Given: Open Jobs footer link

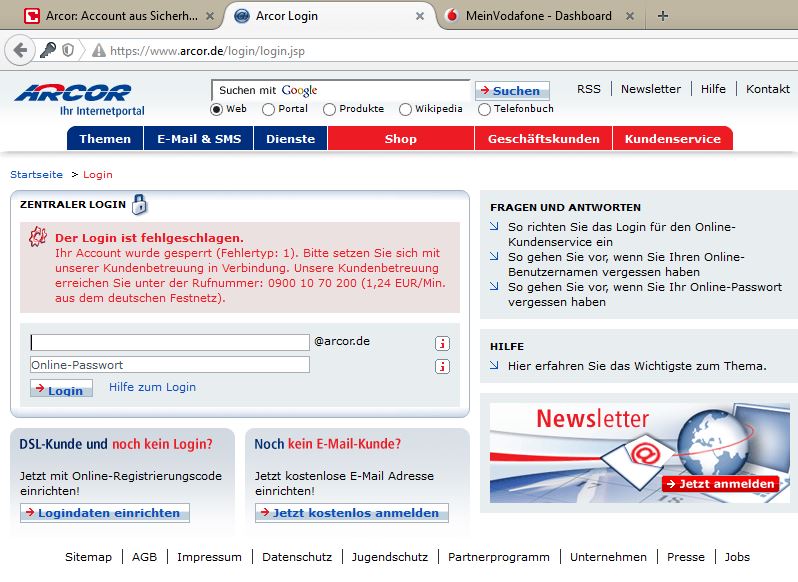Looking at the screenshot, I should coord(737,557).
